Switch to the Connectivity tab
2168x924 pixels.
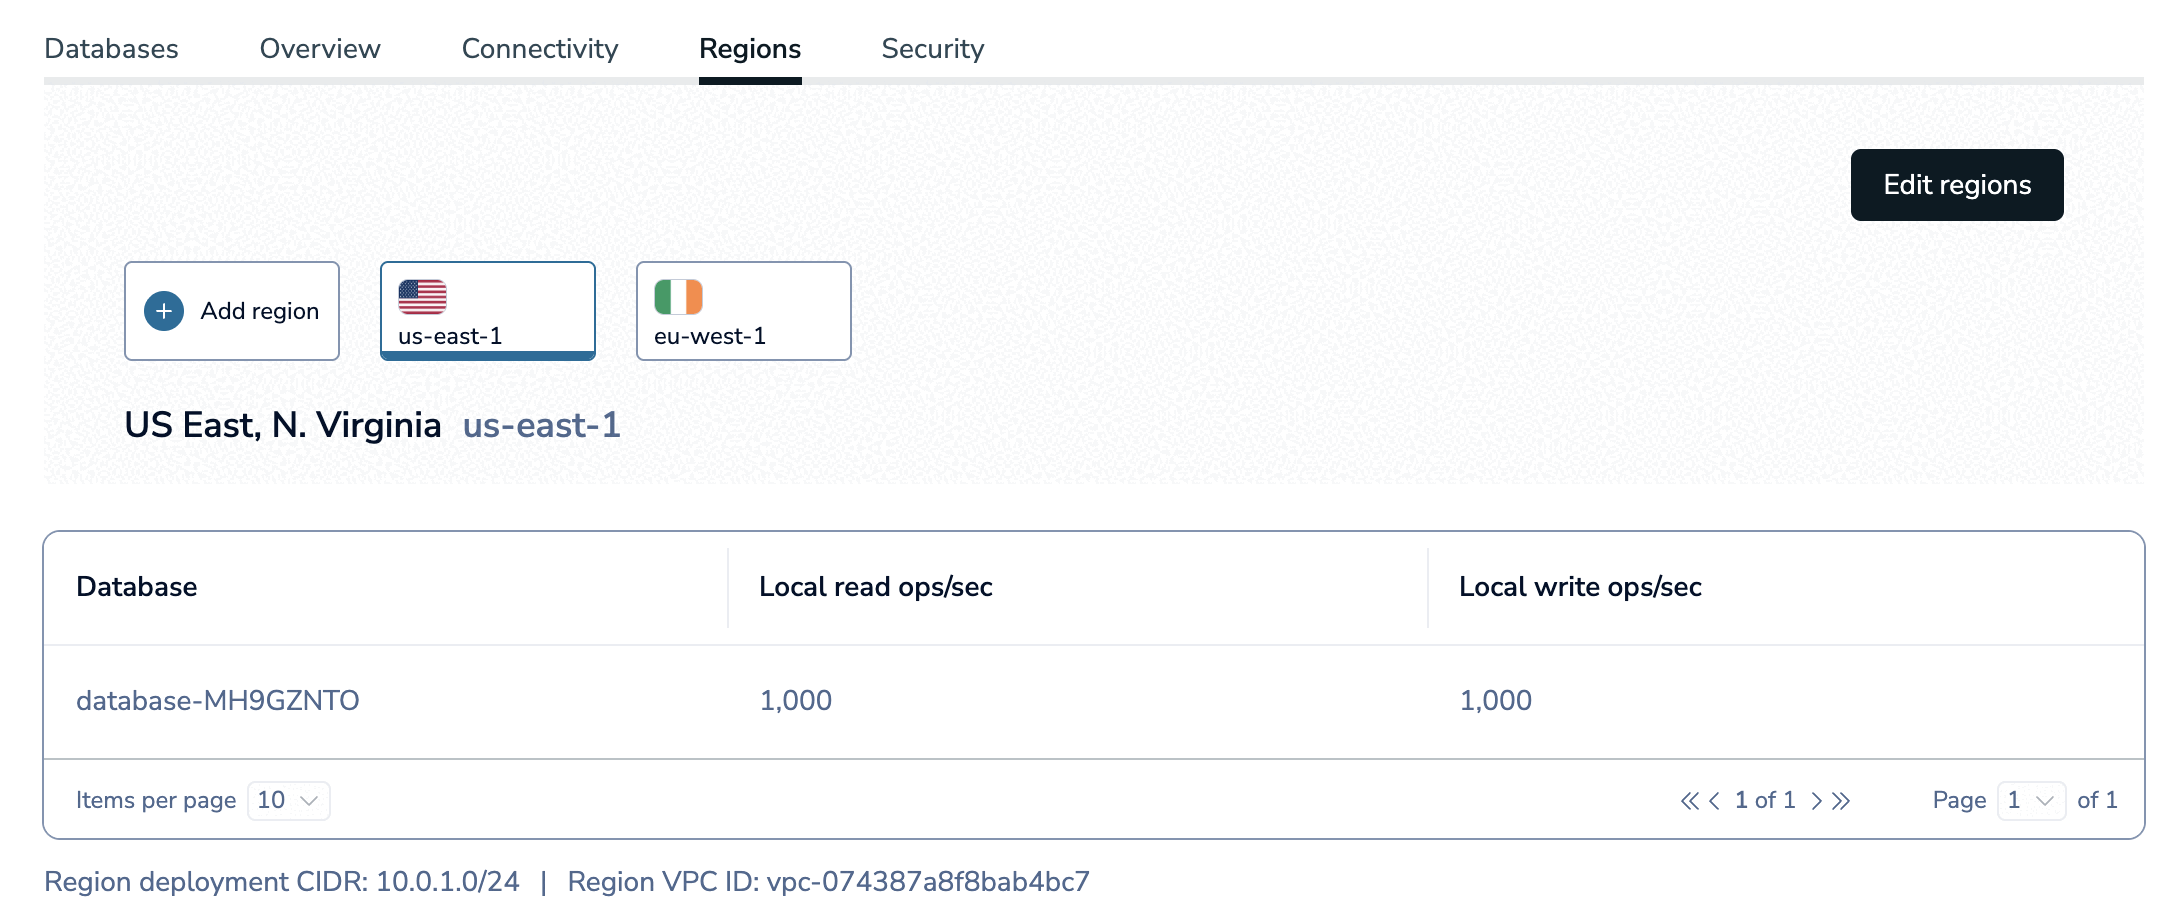540,48
